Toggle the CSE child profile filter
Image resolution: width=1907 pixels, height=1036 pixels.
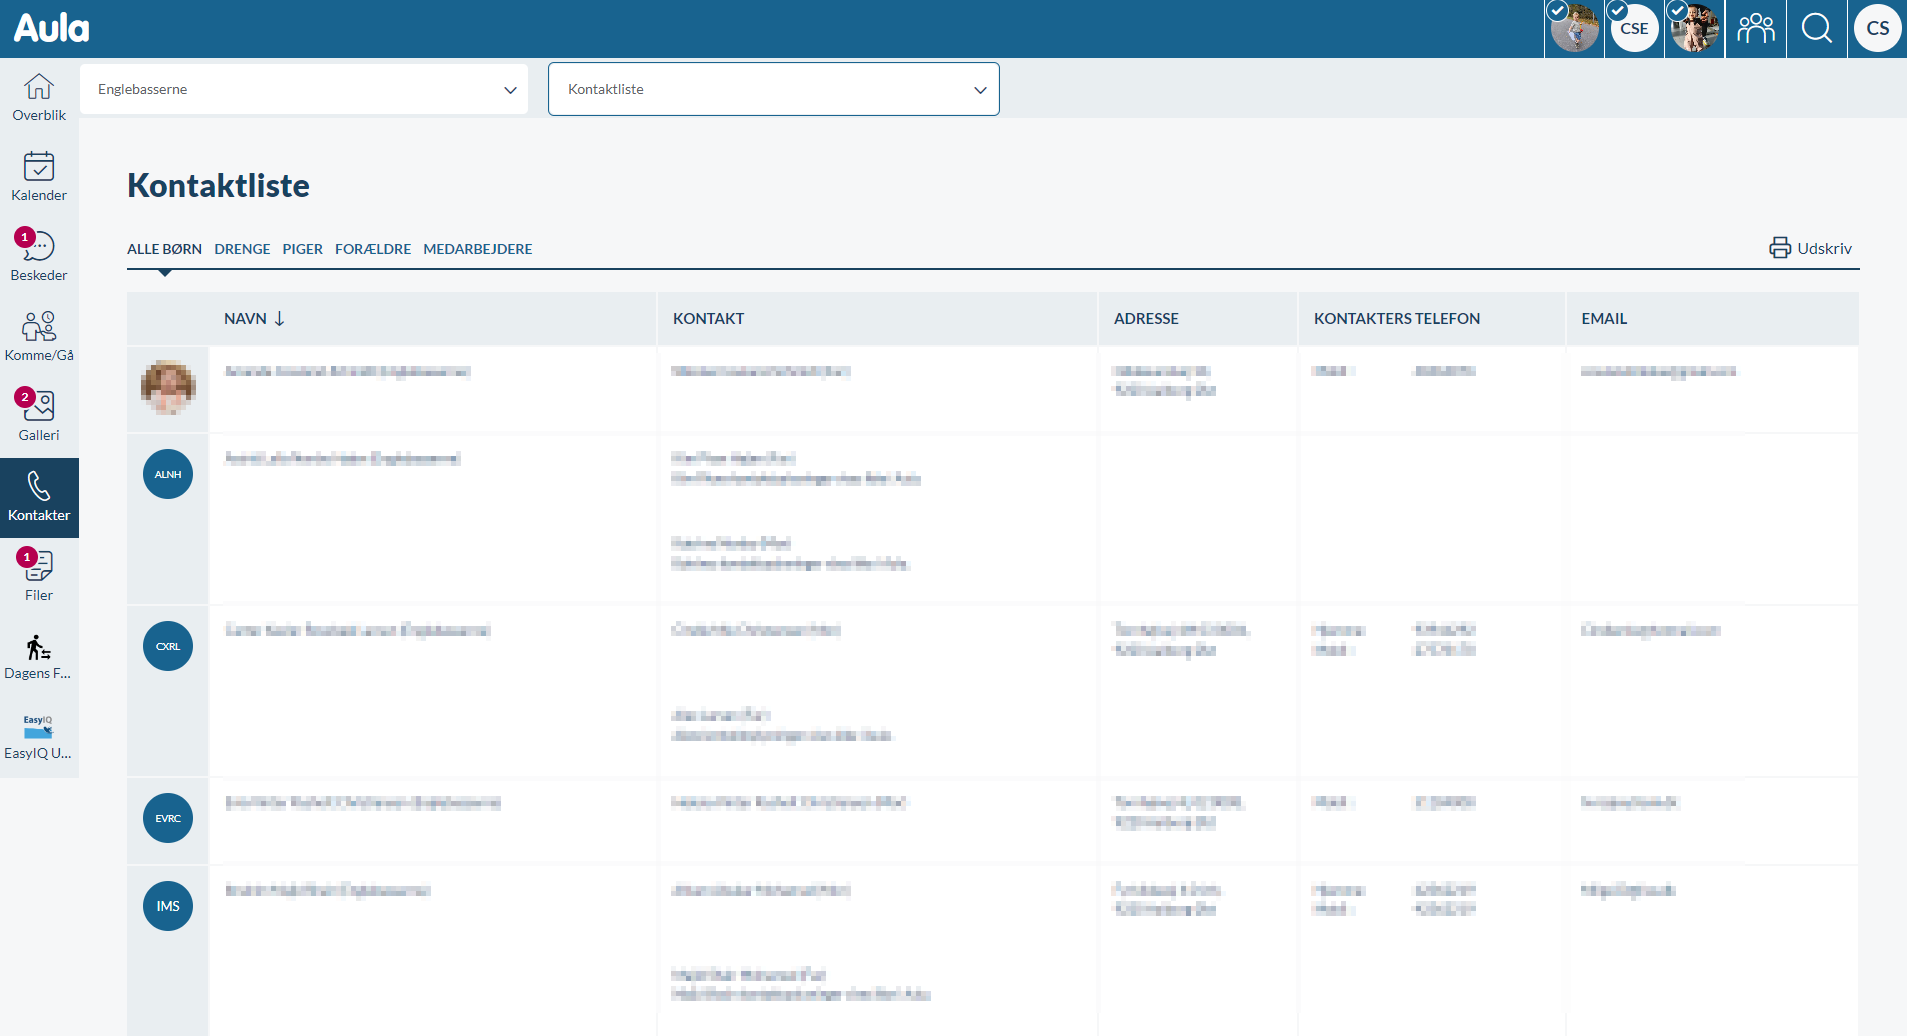pyautogui.click(x=1634, y=29)
